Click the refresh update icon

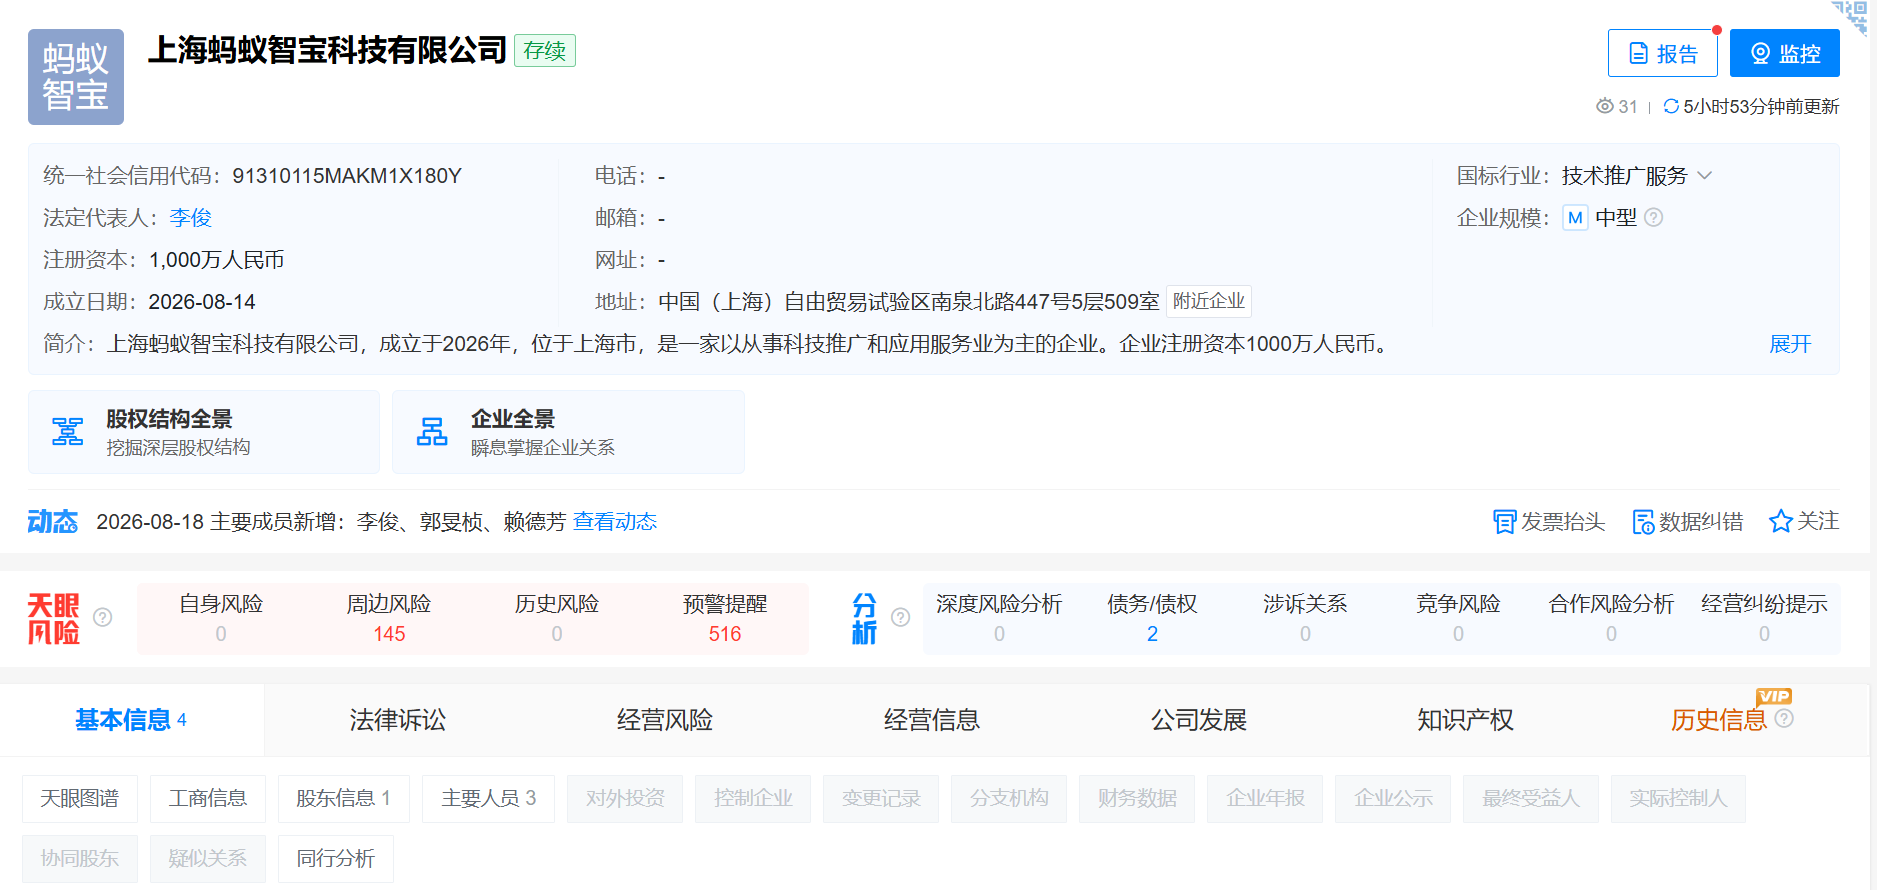[x=1670, y=106]
